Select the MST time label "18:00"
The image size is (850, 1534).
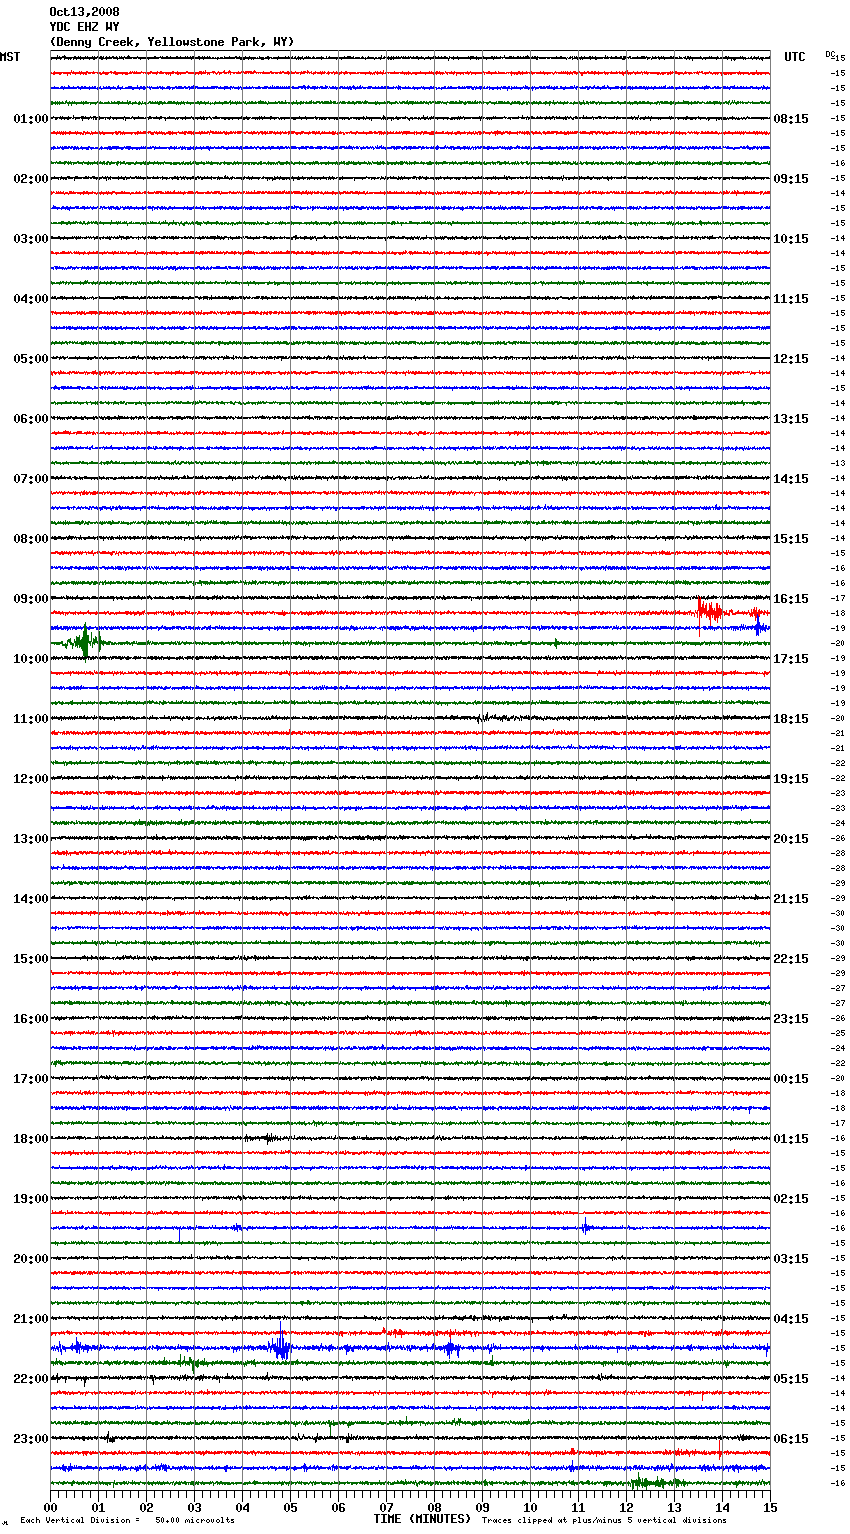(x=31, y=1139)
